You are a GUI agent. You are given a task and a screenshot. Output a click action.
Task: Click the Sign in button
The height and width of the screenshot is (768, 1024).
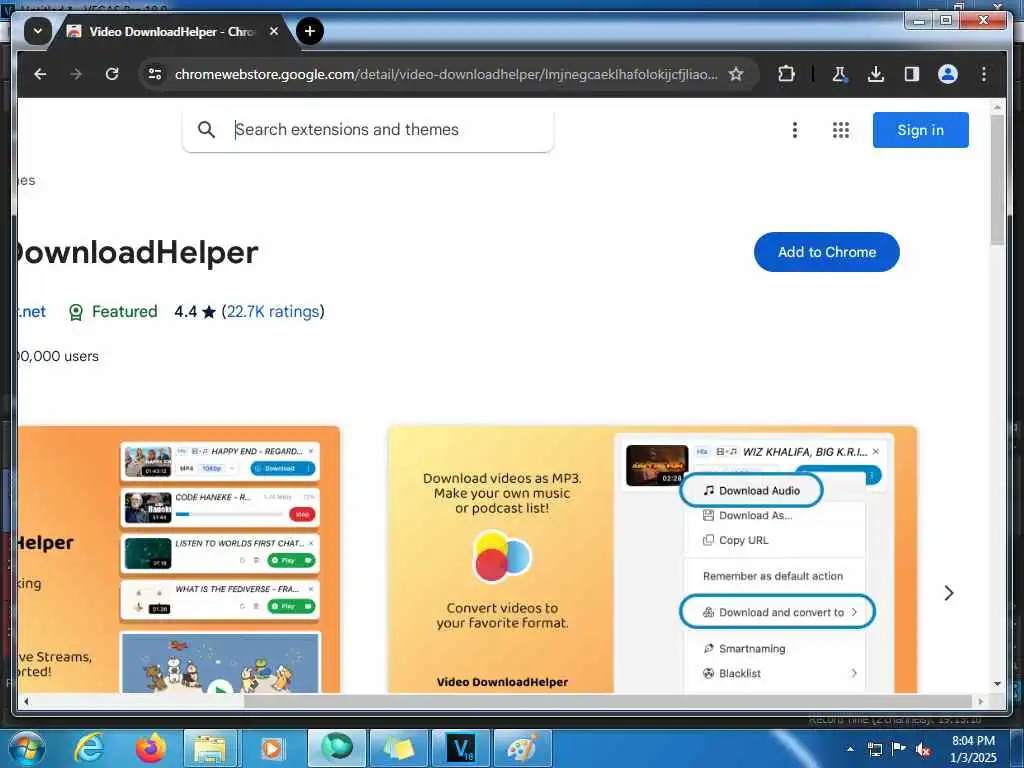(x=920, y=129)
